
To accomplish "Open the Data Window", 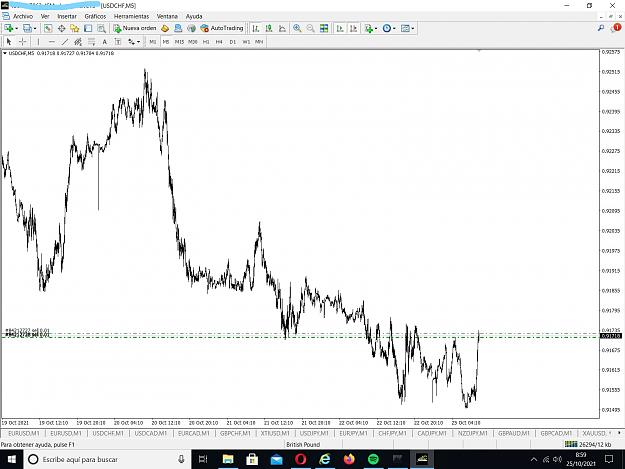I will [61, 28].
